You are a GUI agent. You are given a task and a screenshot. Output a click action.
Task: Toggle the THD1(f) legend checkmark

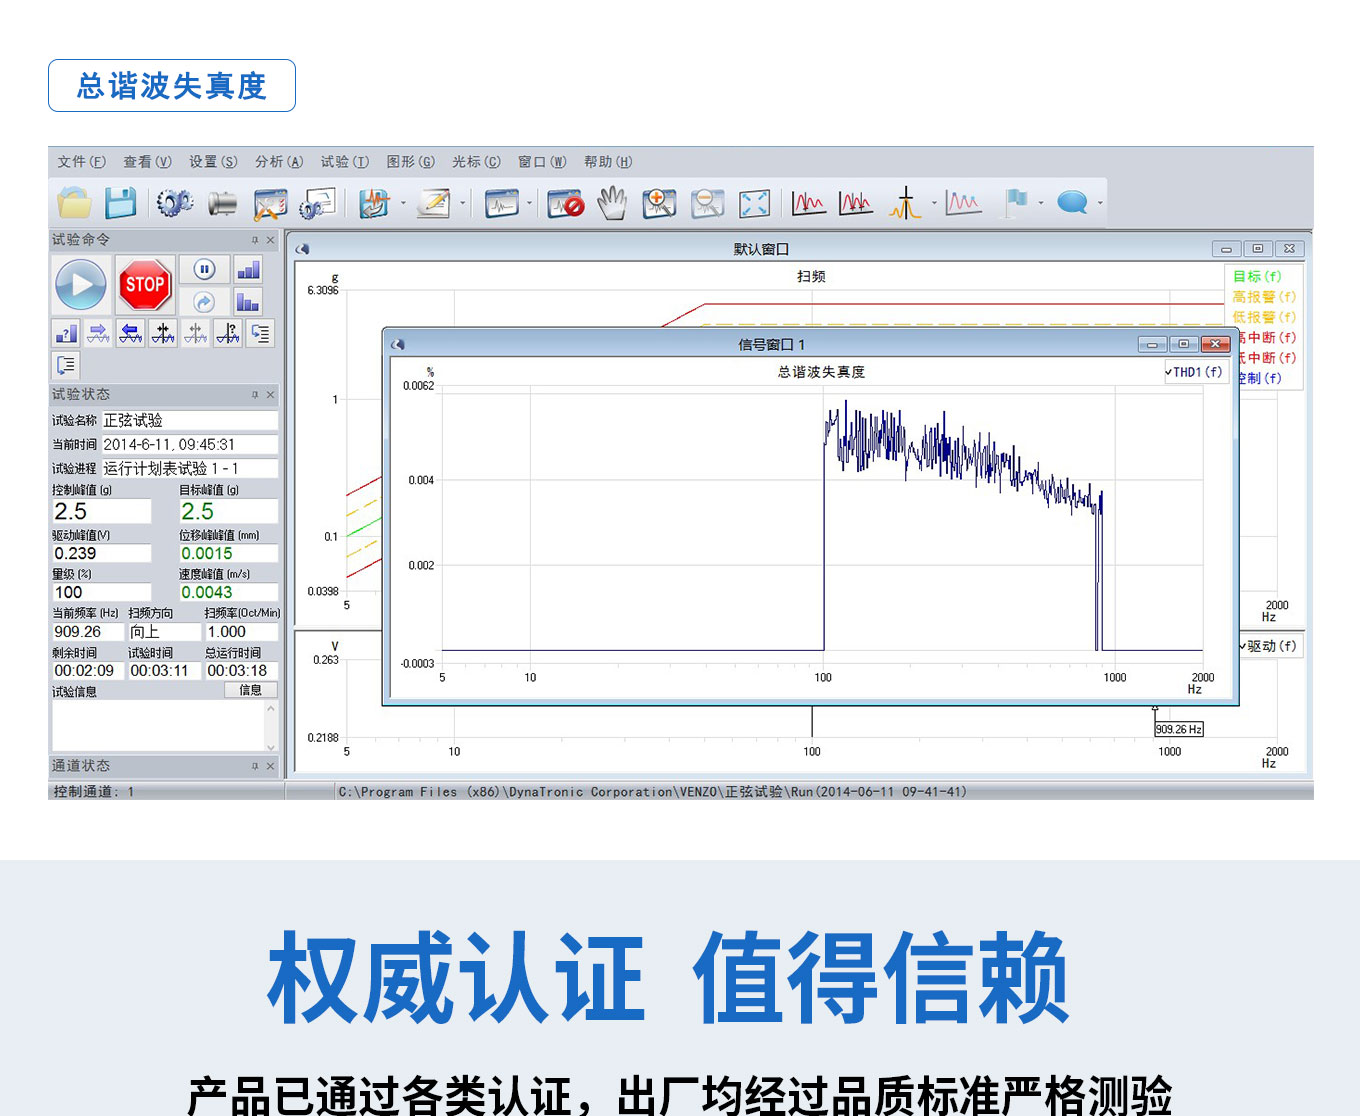[x=1168, y=372]
